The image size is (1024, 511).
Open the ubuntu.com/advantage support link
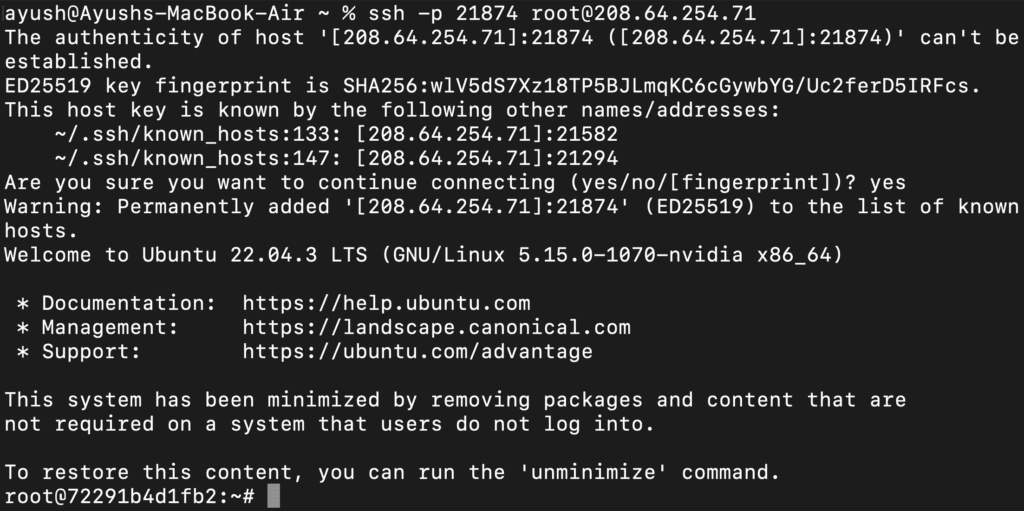click(x=417, y=351)
